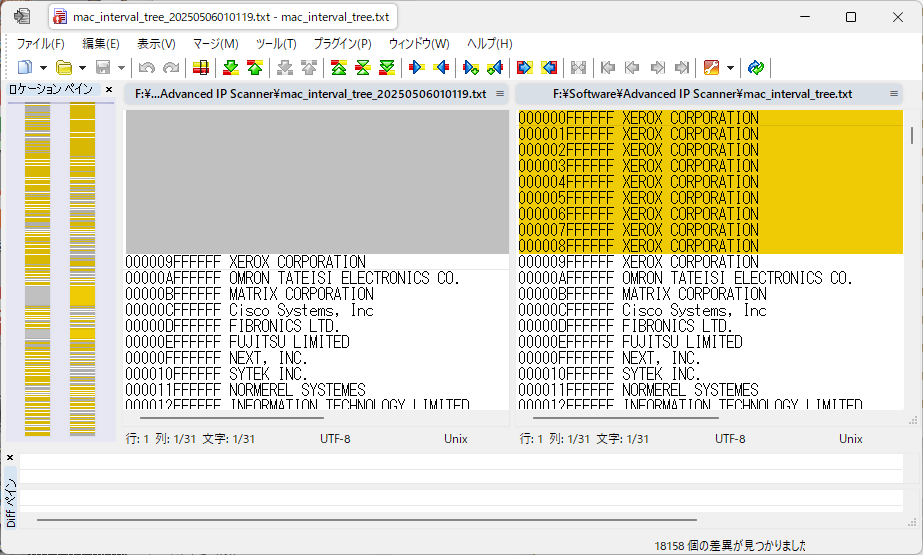Click the Copy to Right blue arrow icon
Screen dimensions: 923x555
pyautogui.click(x=417, y=68)
